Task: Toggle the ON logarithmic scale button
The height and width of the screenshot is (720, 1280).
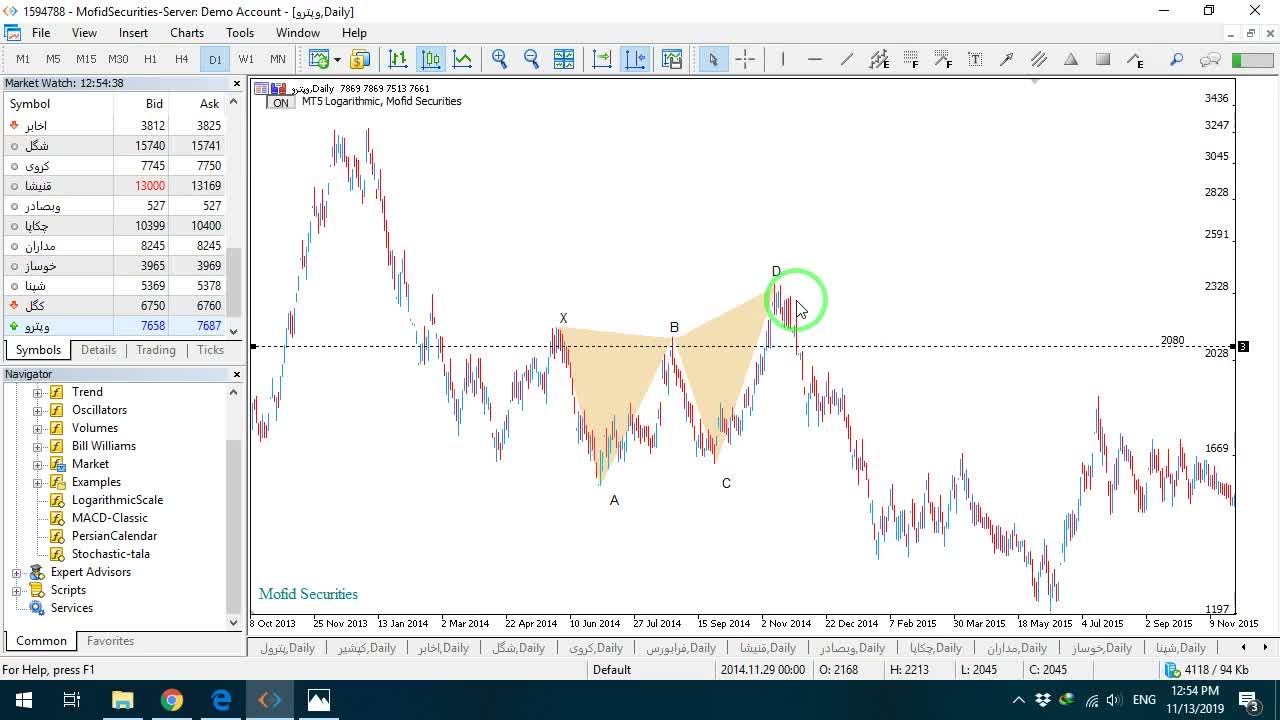Action: click(281, 103)
